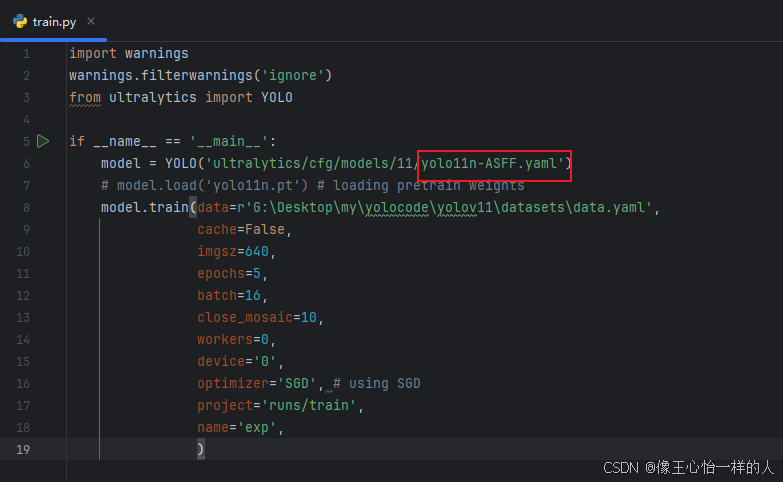Click the 'ultralytics/cfg/models/11/' path text
Viewport: 783px width, 482px height.
pos(317,163)
